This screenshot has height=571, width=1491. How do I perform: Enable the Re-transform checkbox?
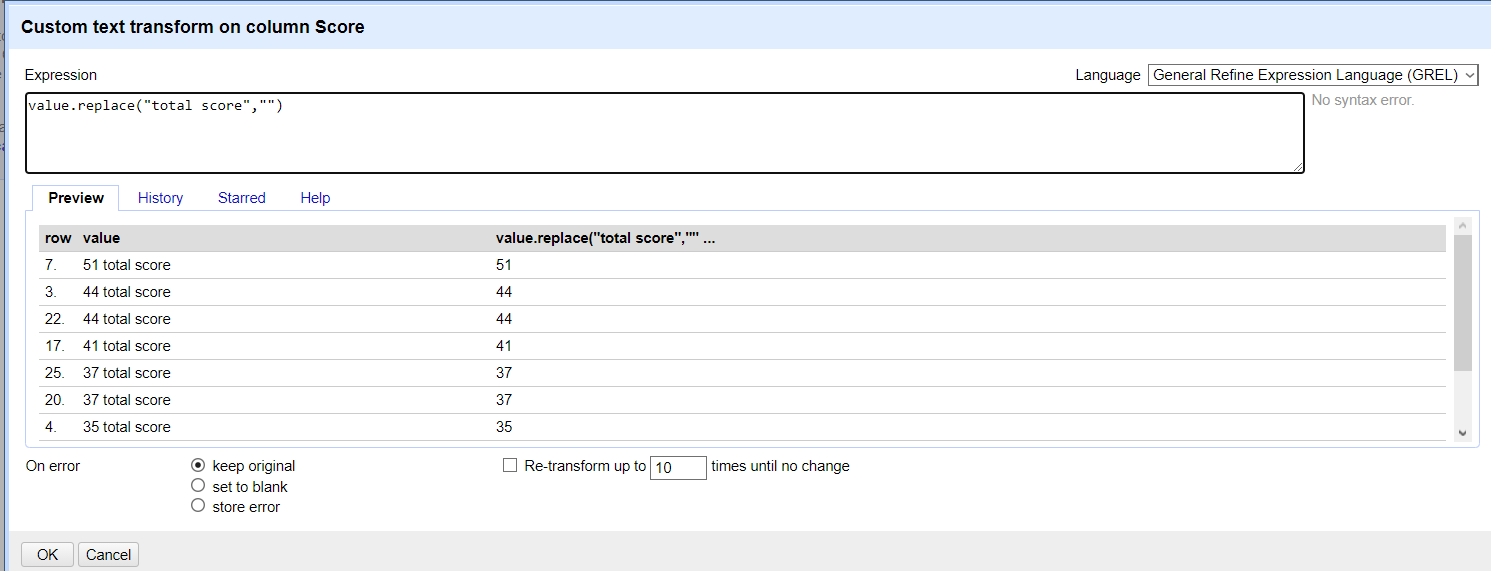tap(510, 466)
